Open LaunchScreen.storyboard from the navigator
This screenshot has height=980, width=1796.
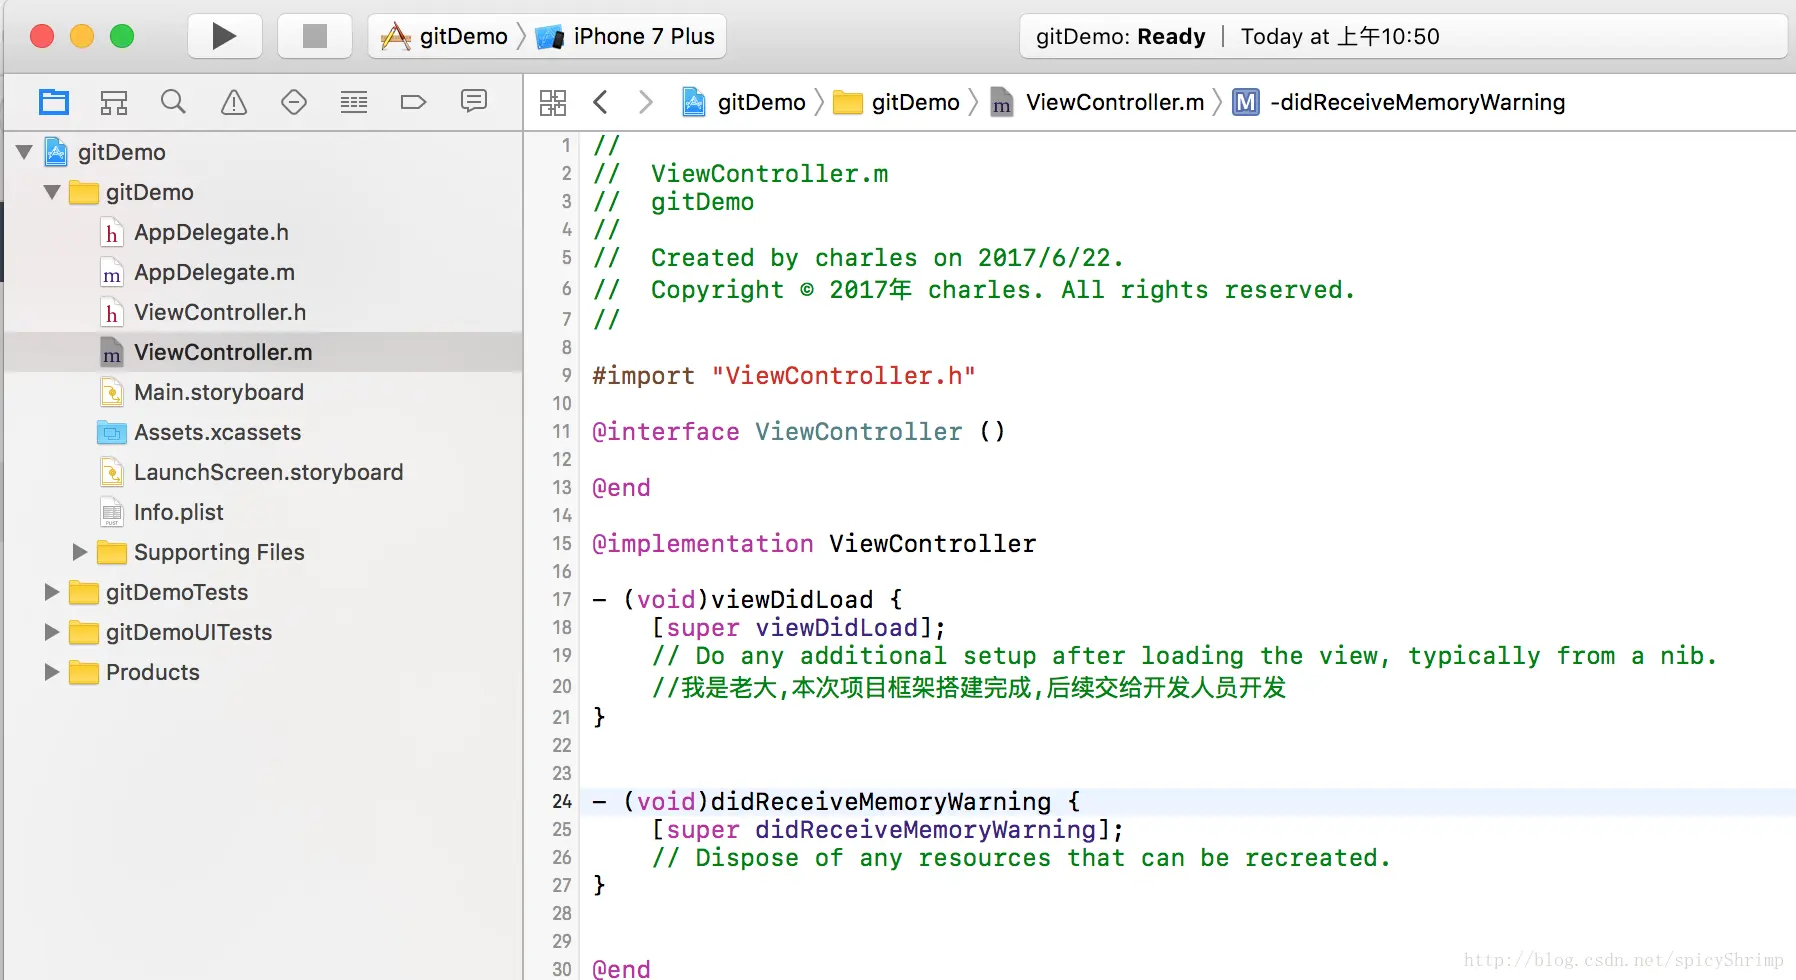coord(268,472)
